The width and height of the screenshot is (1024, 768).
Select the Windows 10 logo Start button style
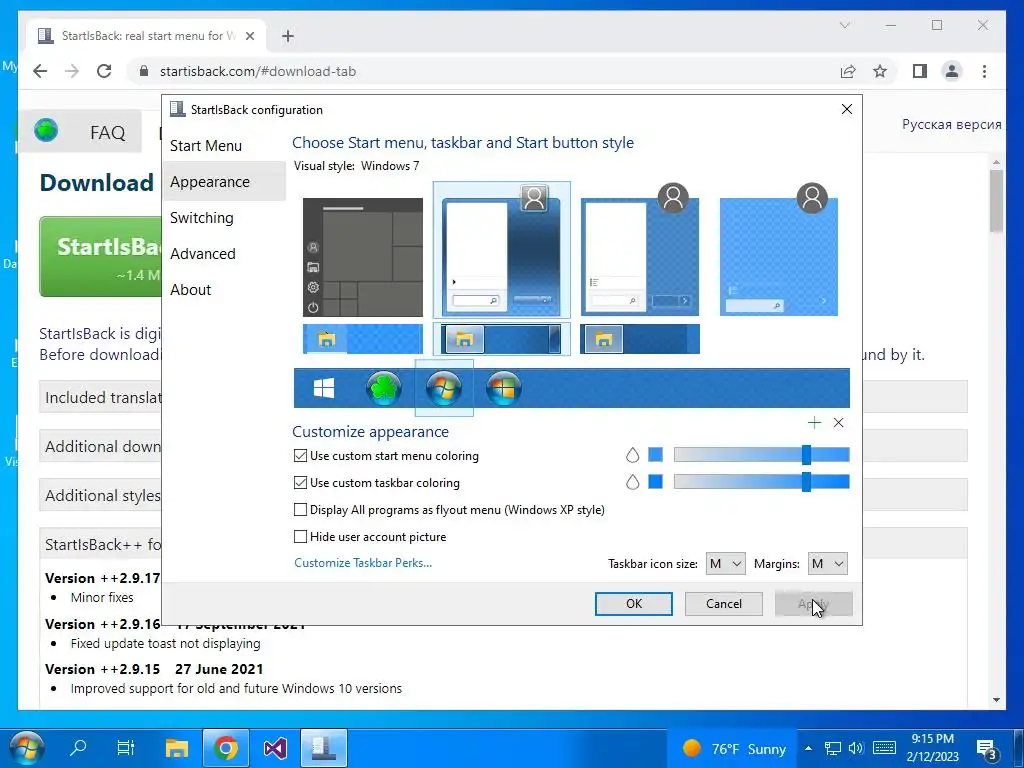tap(324, 388)
